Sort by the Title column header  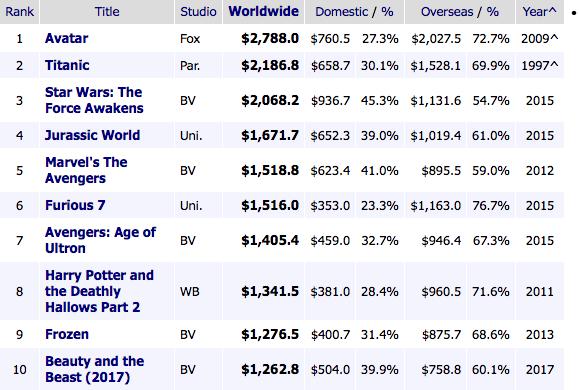107,11
